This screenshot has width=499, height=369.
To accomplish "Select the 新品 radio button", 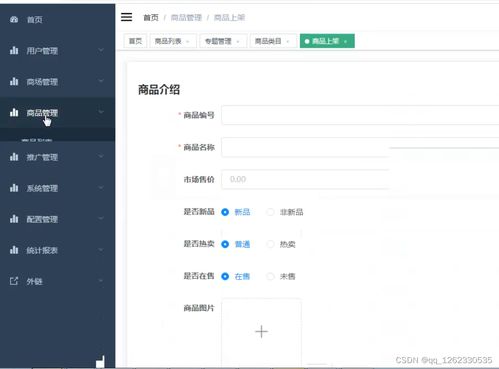I will tap(225, 212).
